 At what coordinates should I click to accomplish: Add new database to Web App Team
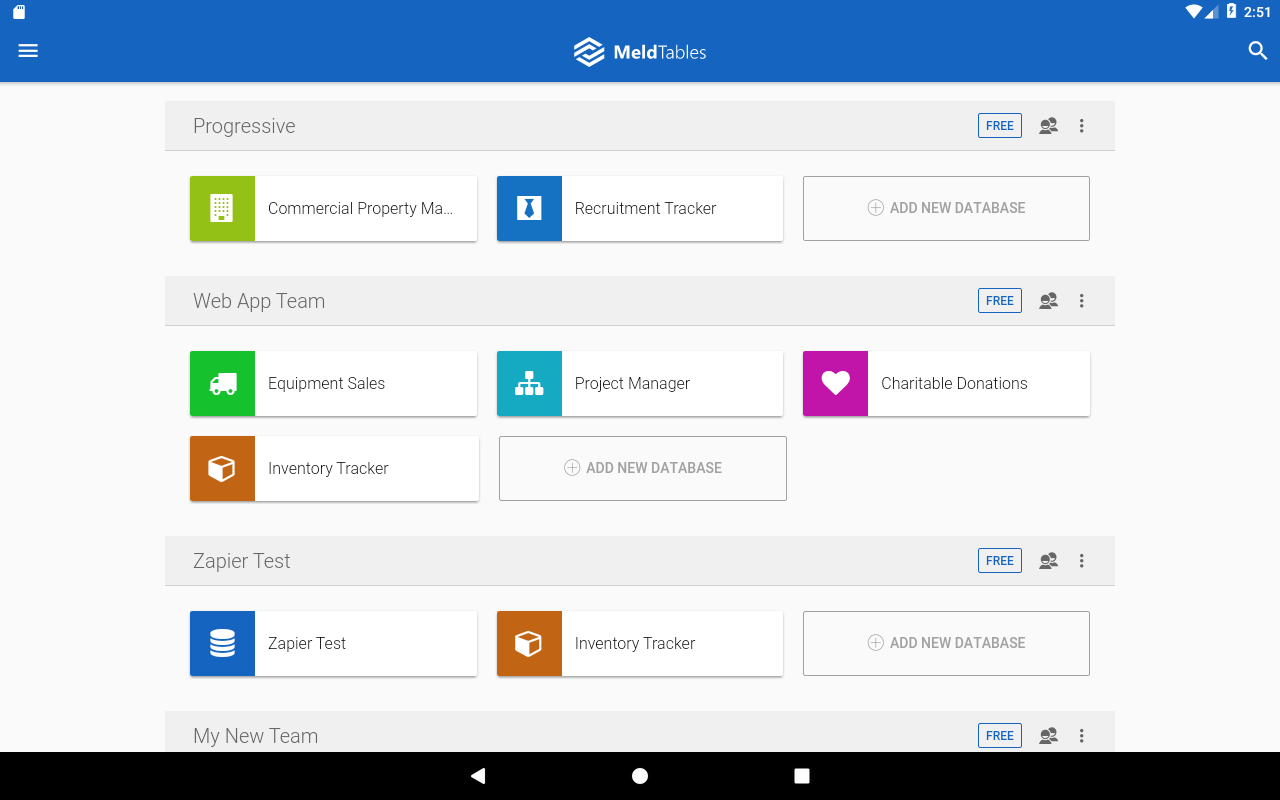tap(643, 468)
